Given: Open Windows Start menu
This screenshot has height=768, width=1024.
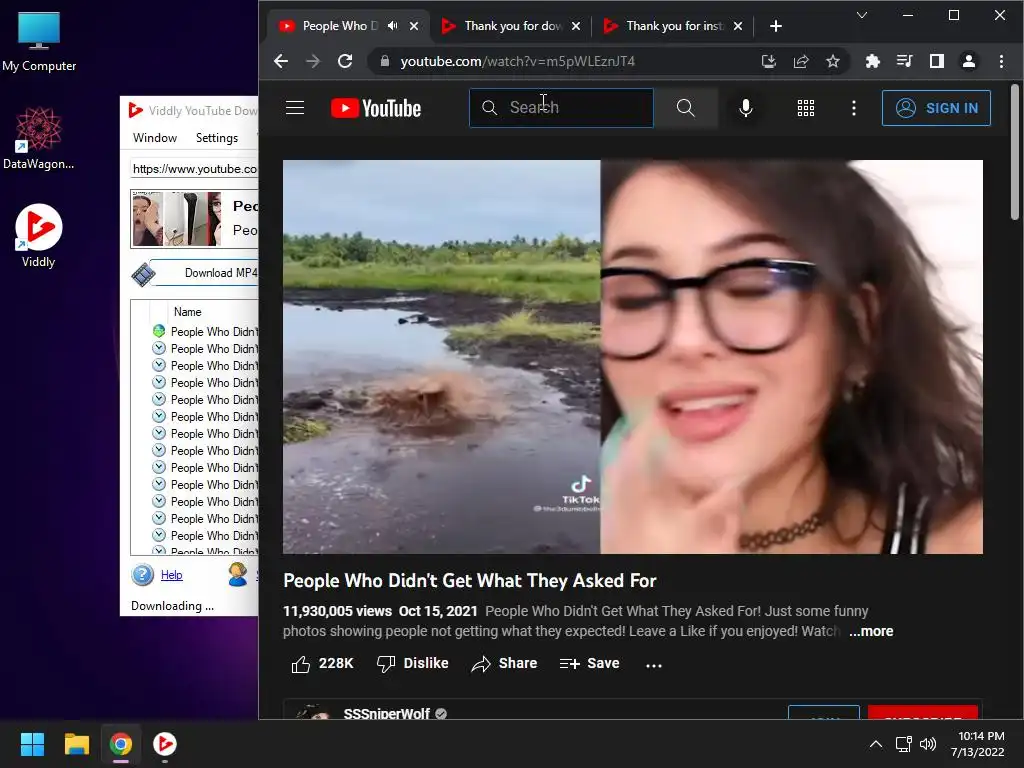Looking at the screenshot, I should click(32, 744).
